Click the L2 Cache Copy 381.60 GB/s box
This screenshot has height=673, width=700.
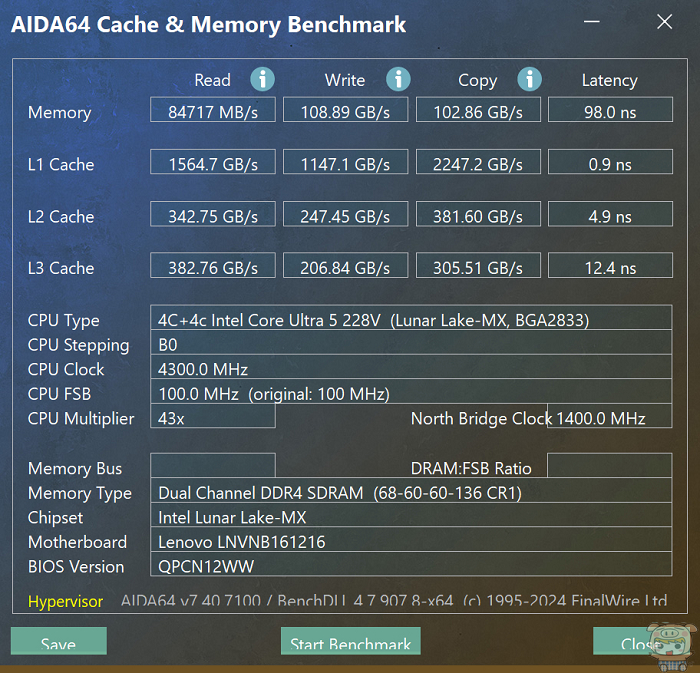tap(478, 214)
